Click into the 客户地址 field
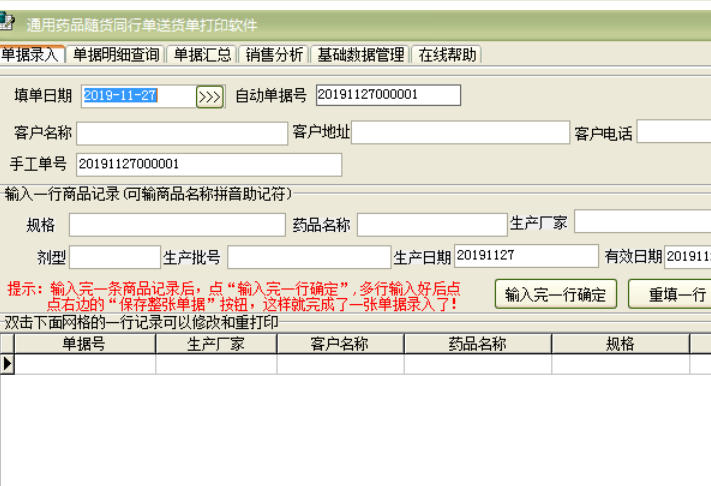711x486 pixels. point(460,133)
